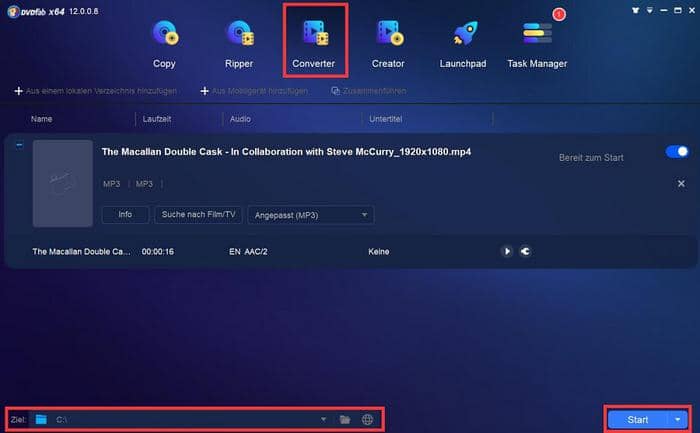Click the Info button

pyautogui.click(x=125, y=214)
